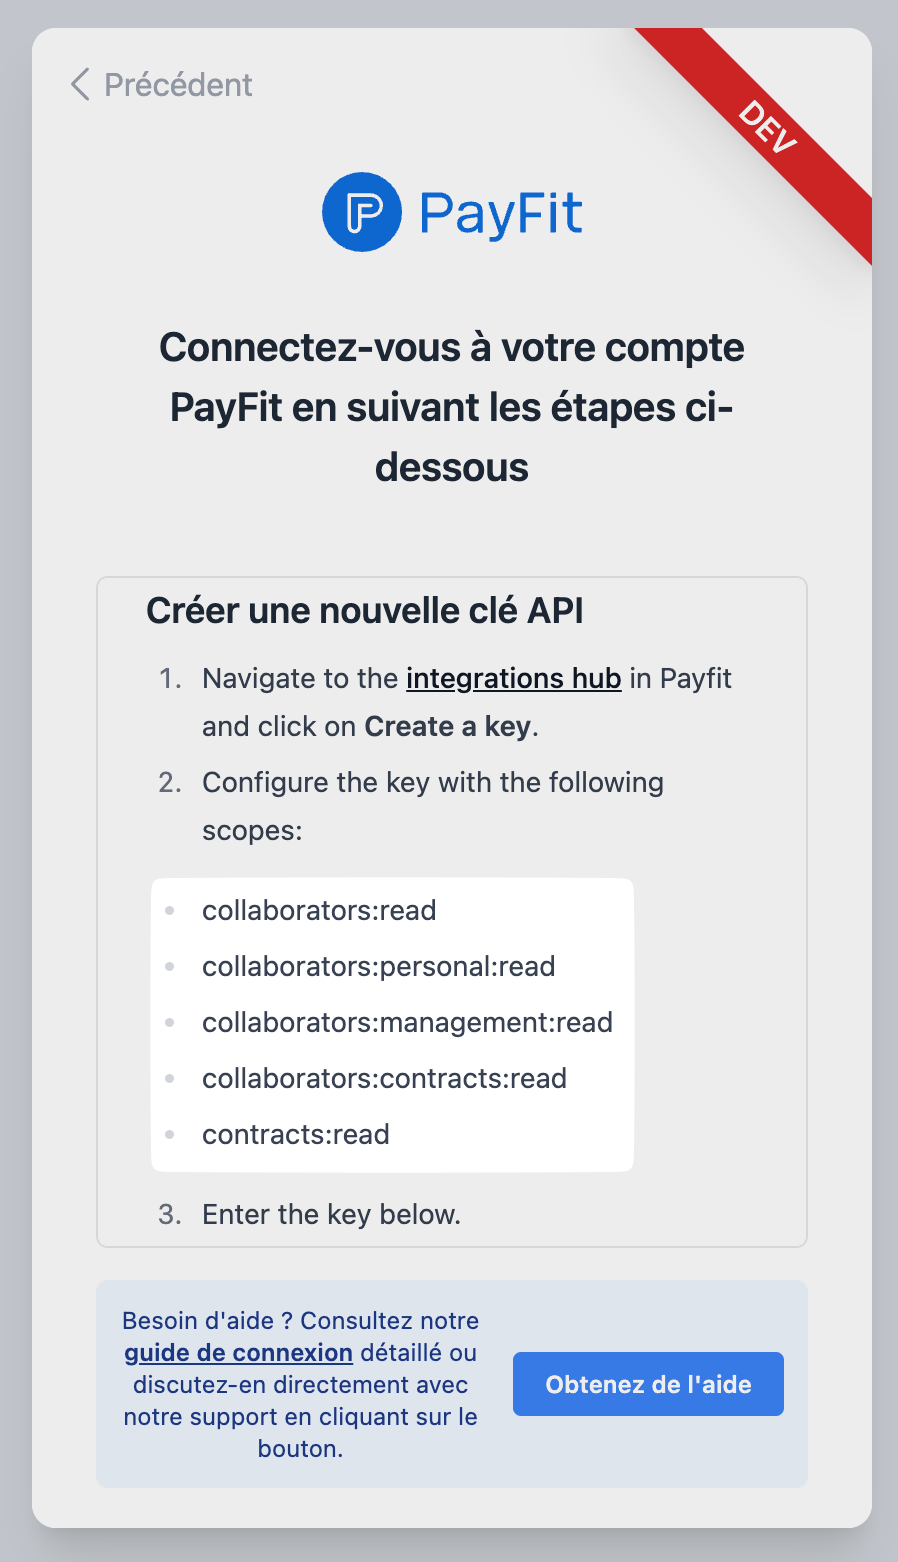Image resolution: width=898 pixels, height=1562 pixels.
Task: Open the integrations hub link
Action: [513, 678]
